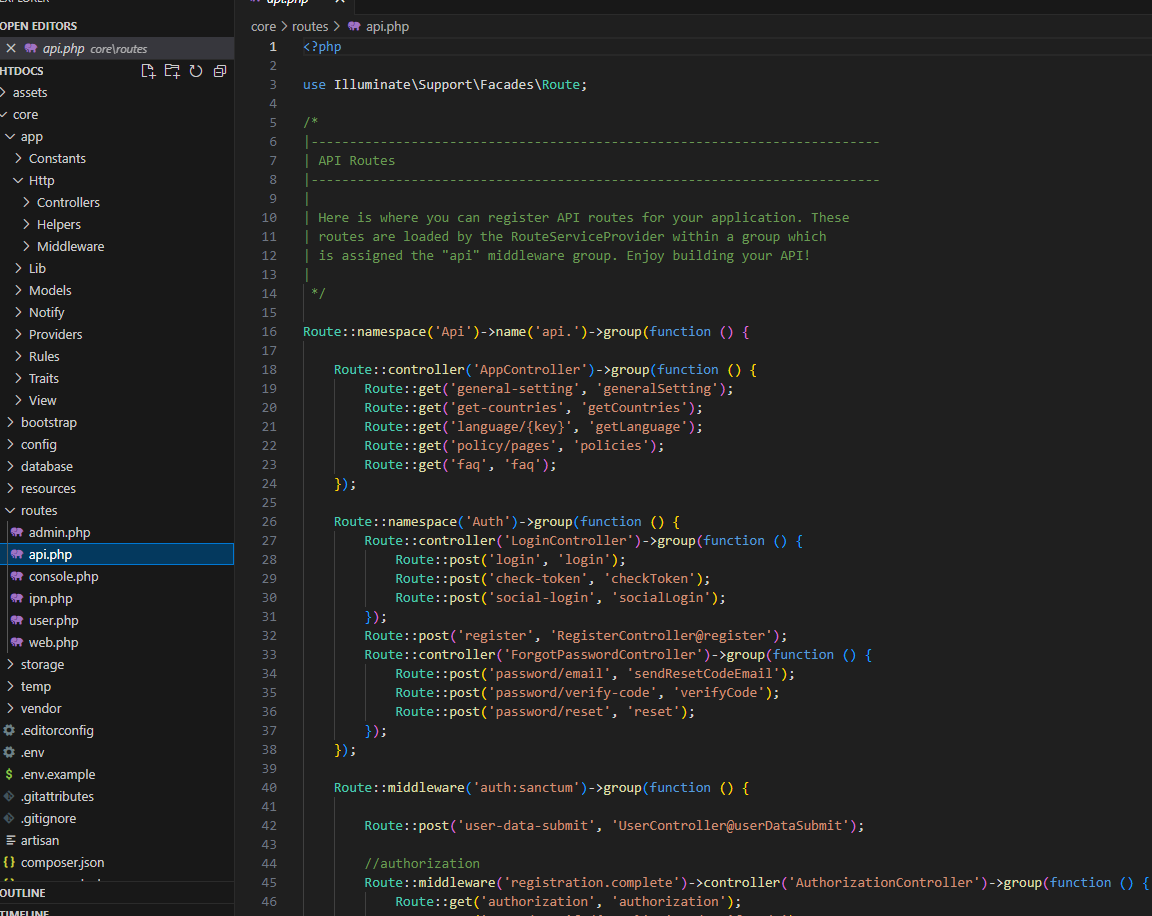The height and width of the screenshot is (916, 1152).
Task: Click the braces icon beside composer.json
Action: 9,862
